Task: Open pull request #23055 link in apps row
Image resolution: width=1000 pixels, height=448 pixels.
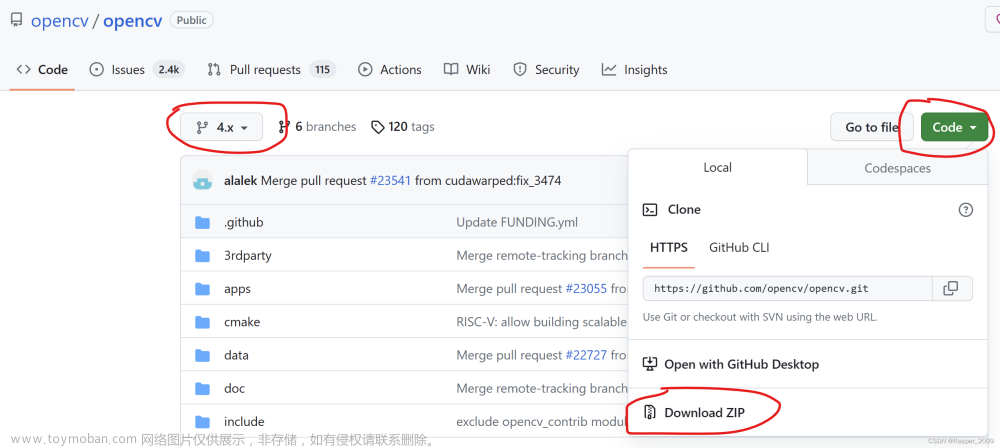Action: (585, 289)
